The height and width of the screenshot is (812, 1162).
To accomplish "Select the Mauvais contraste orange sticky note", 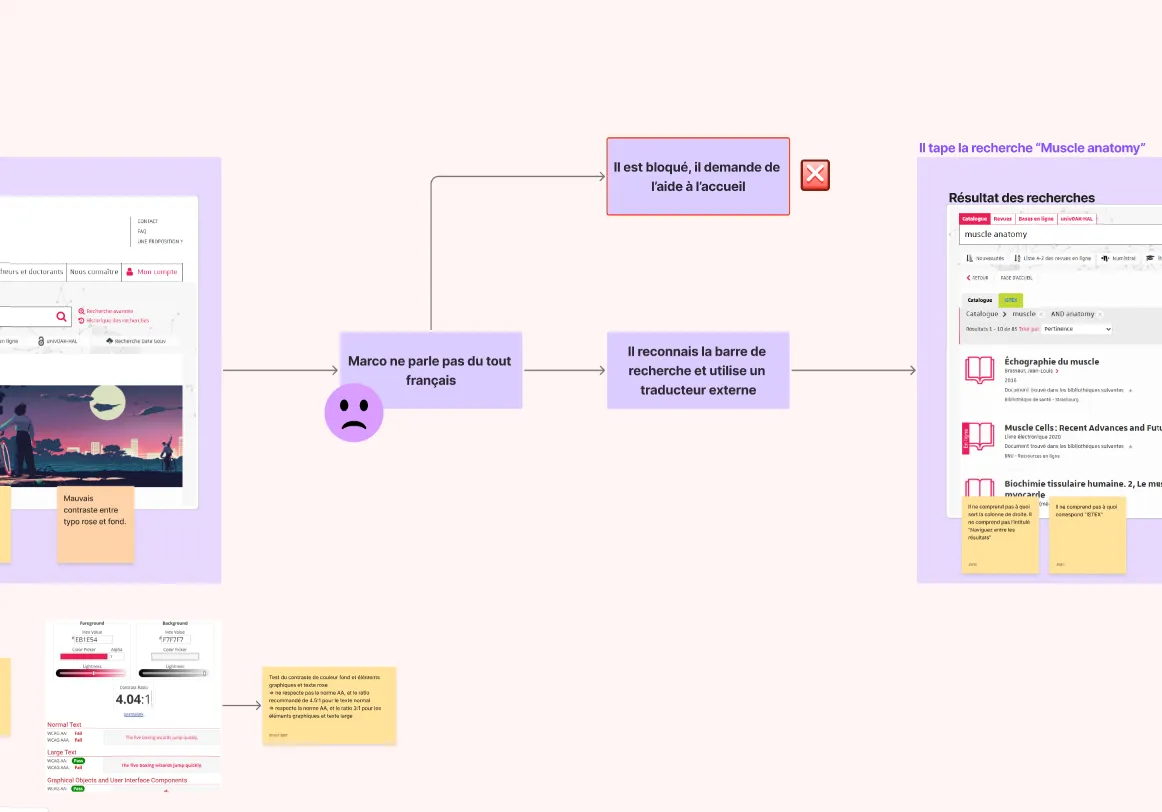I will 96,525.
